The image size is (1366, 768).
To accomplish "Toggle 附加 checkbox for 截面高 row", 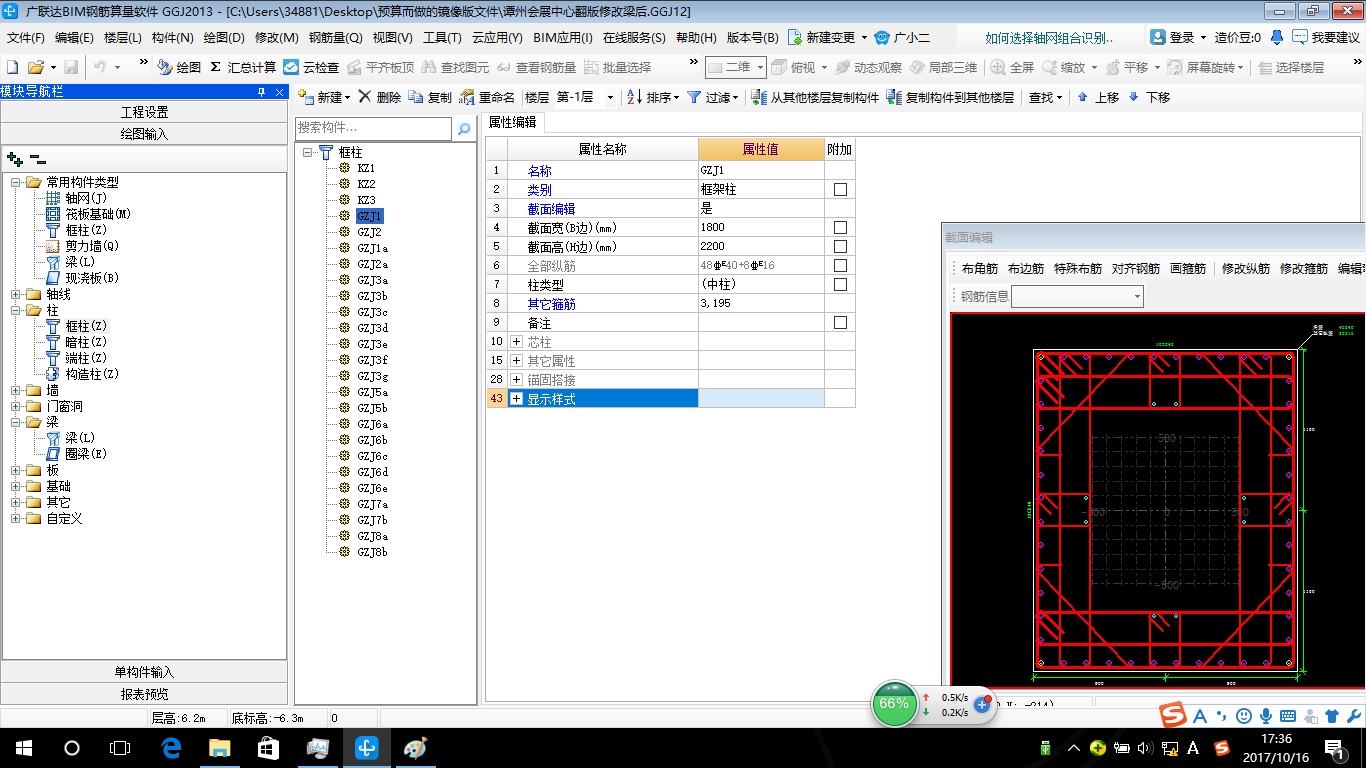I will [x=840, y=246].
